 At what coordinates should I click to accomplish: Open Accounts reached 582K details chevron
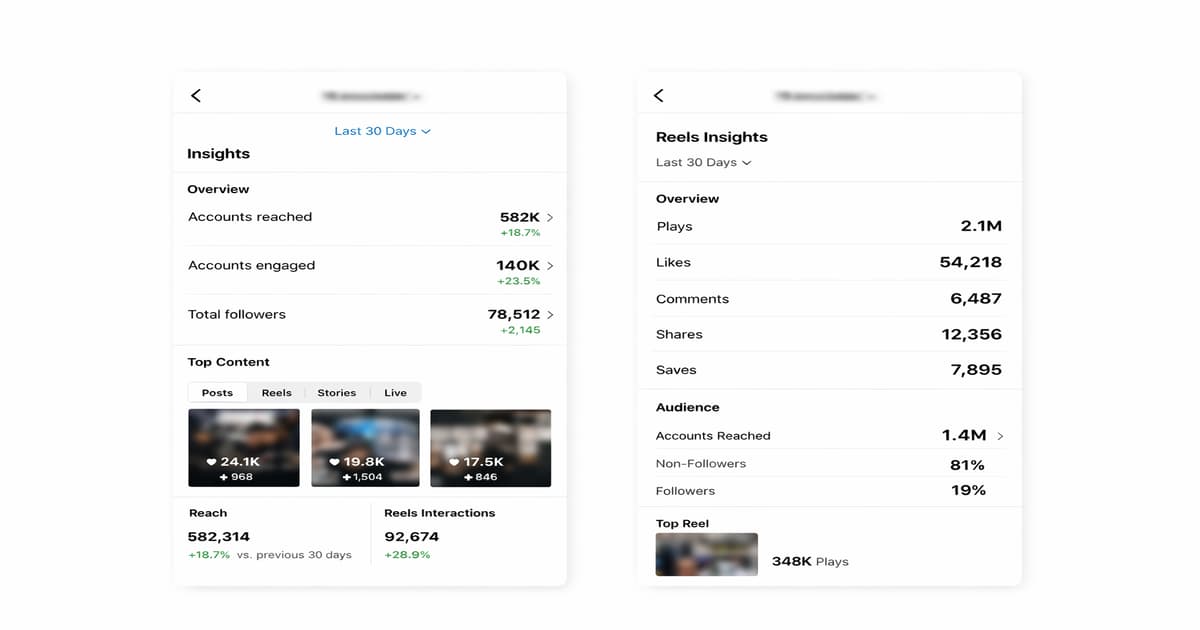point(550,217)
